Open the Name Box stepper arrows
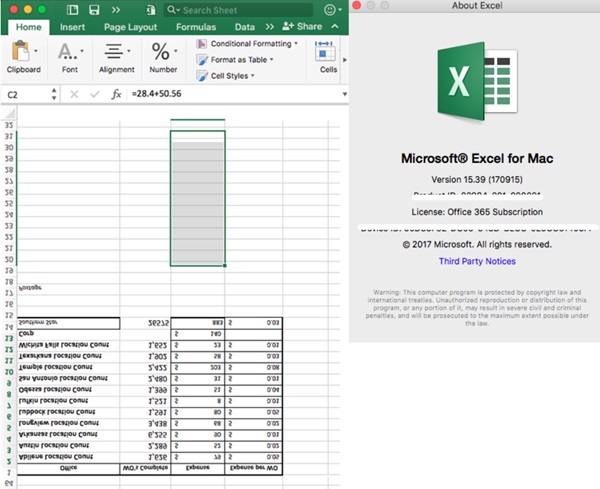600x489 pixels. (54, 94)
